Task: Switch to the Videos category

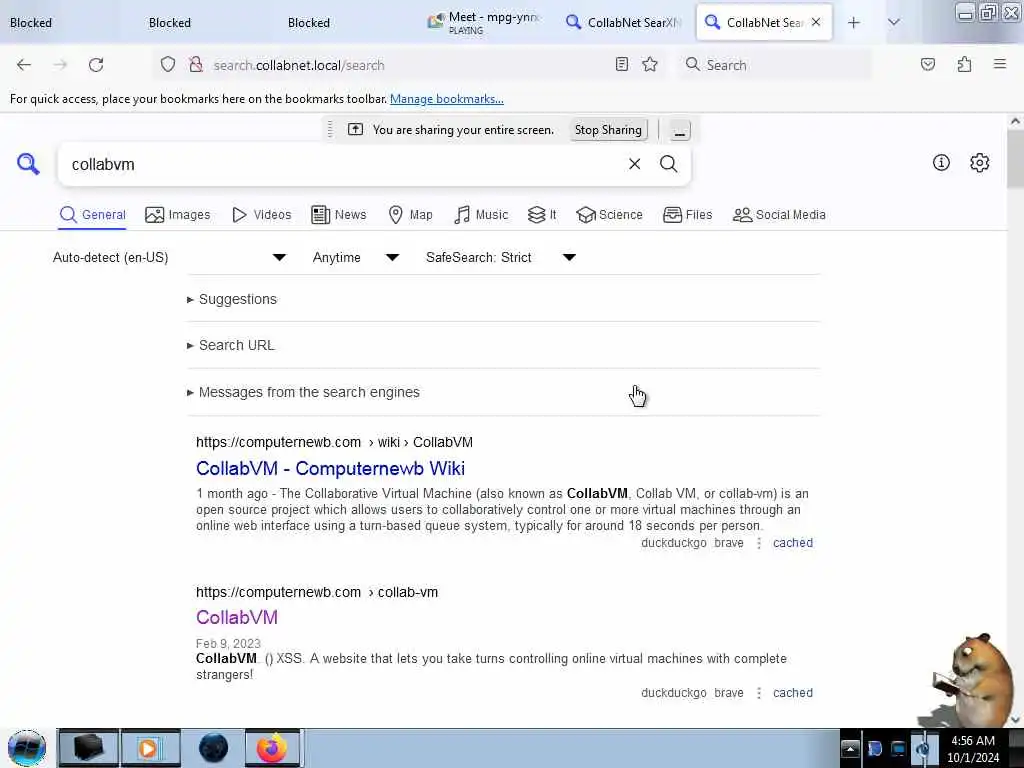Action: coord(261,215)
